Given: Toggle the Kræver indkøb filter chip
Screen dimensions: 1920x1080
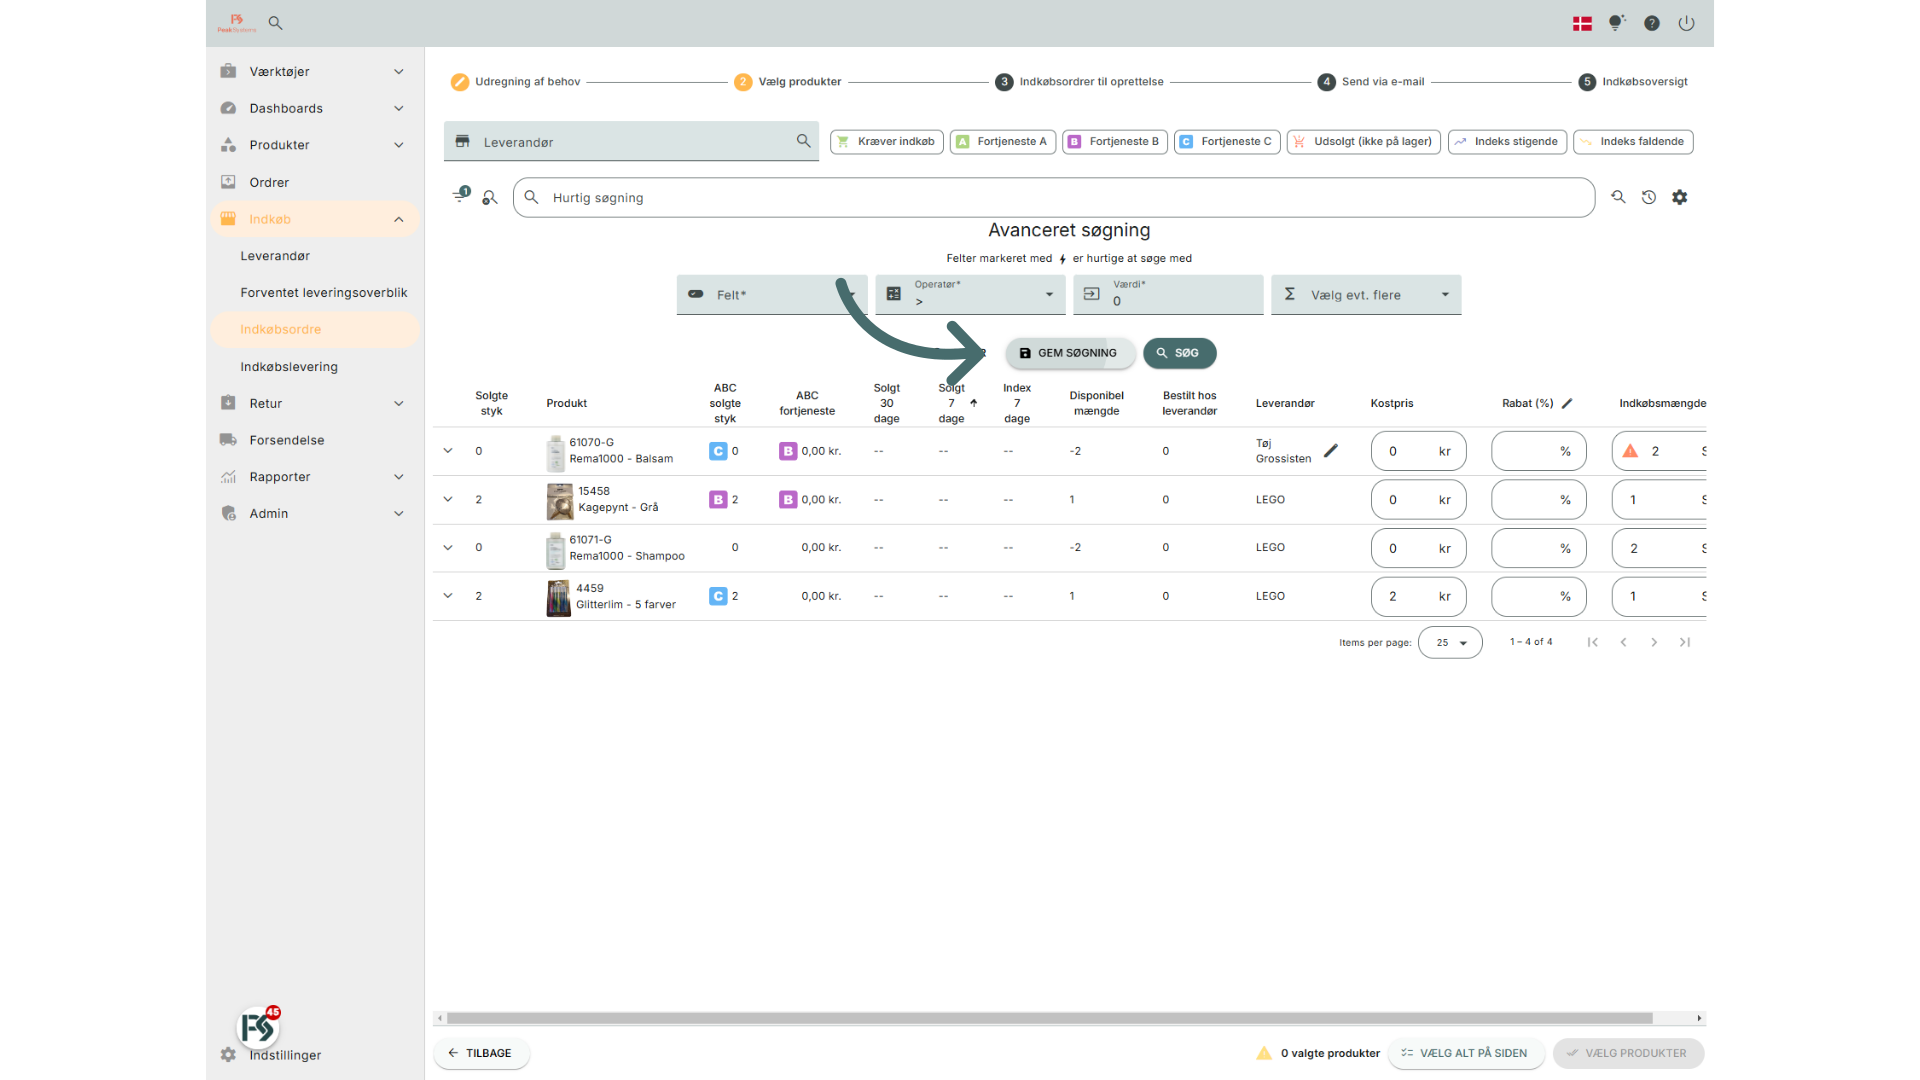Looking at the screenshot, I should click(x=886, y=142).
